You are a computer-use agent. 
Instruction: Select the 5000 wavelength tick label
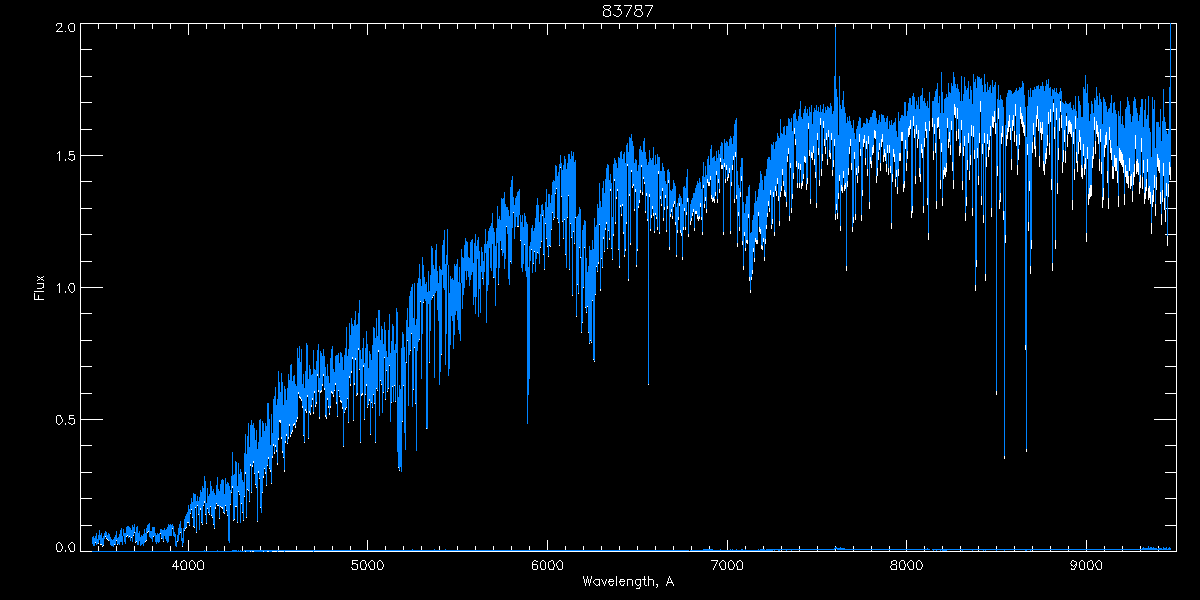point(368,564)
